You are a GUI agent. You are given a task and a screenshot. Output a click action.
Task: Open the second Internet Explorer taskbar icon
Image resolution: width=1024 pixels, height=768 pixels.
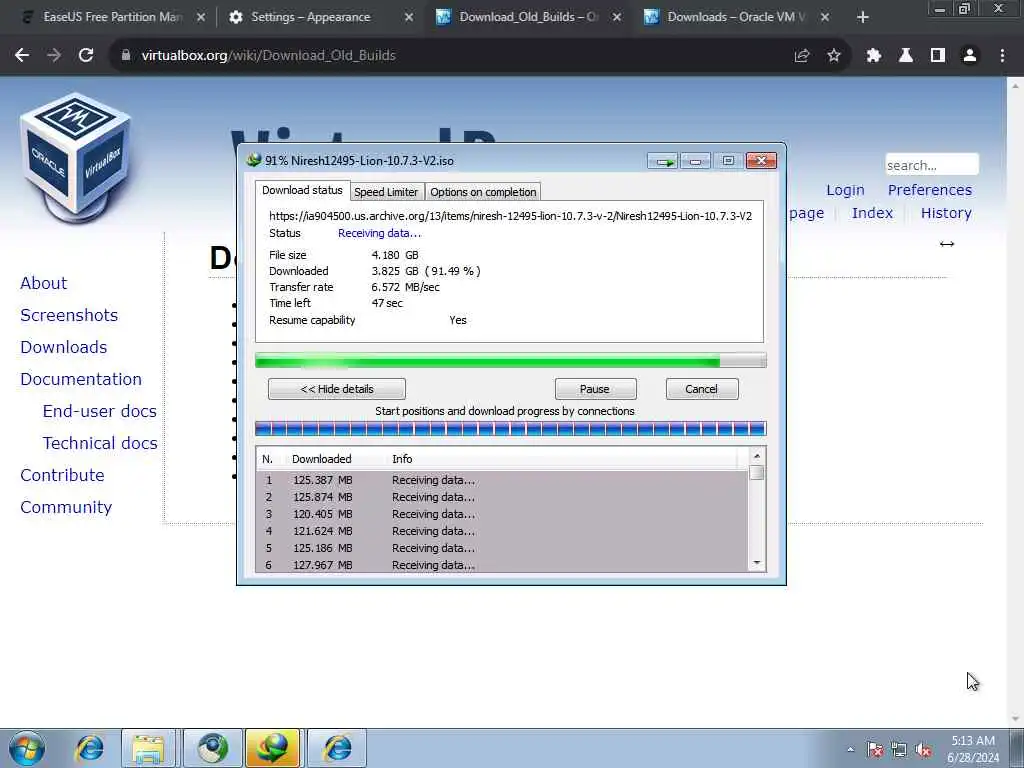click(338, 748)
